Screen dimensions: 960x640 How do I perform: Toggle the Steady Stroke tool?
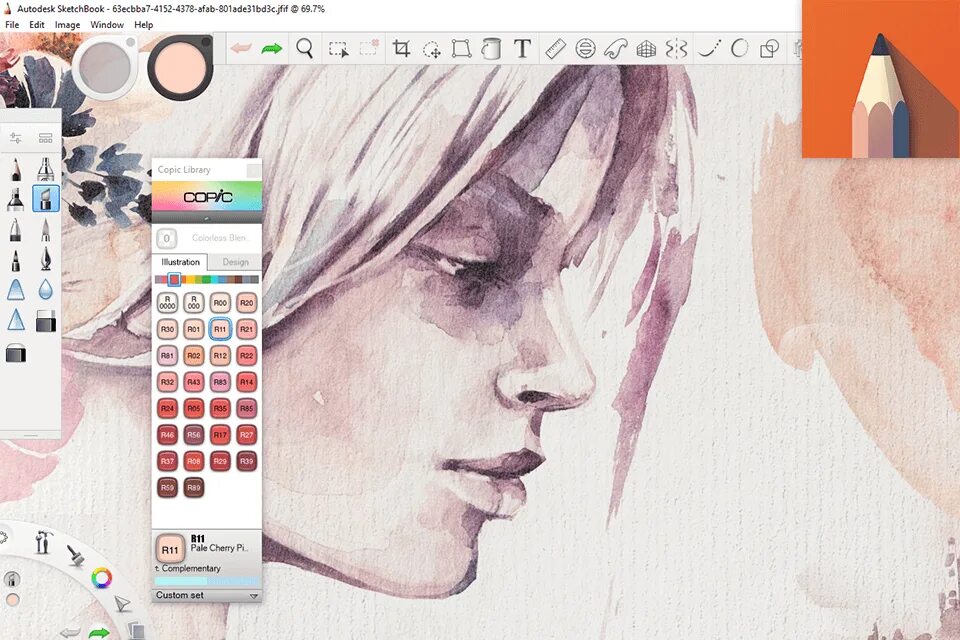pyautogui.click(x=709, y=48)
